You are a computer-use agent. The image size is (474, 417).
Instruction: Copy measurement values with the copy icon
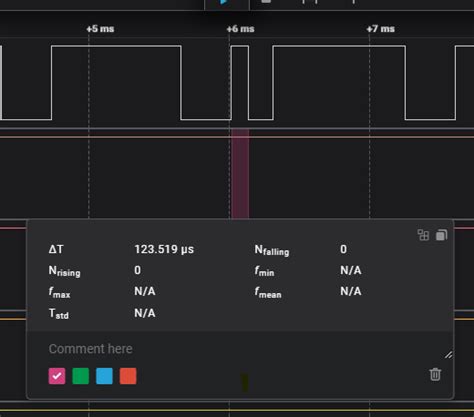coord(442,235)
